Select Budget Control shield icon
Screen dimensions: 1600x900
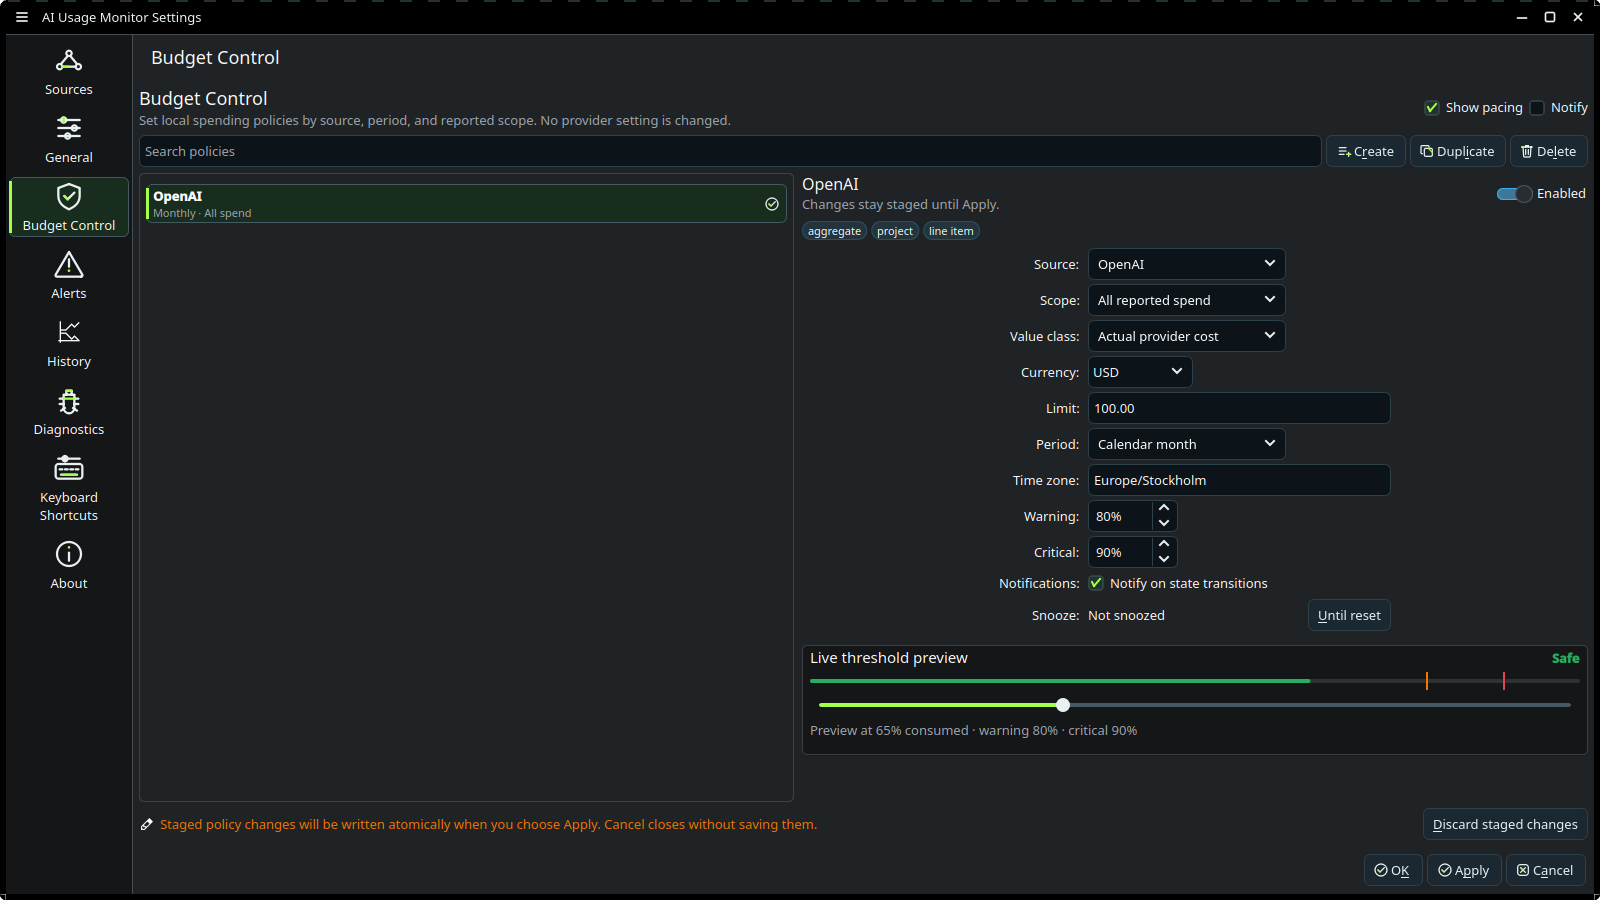pyautogui.click(x=69, y=196)
